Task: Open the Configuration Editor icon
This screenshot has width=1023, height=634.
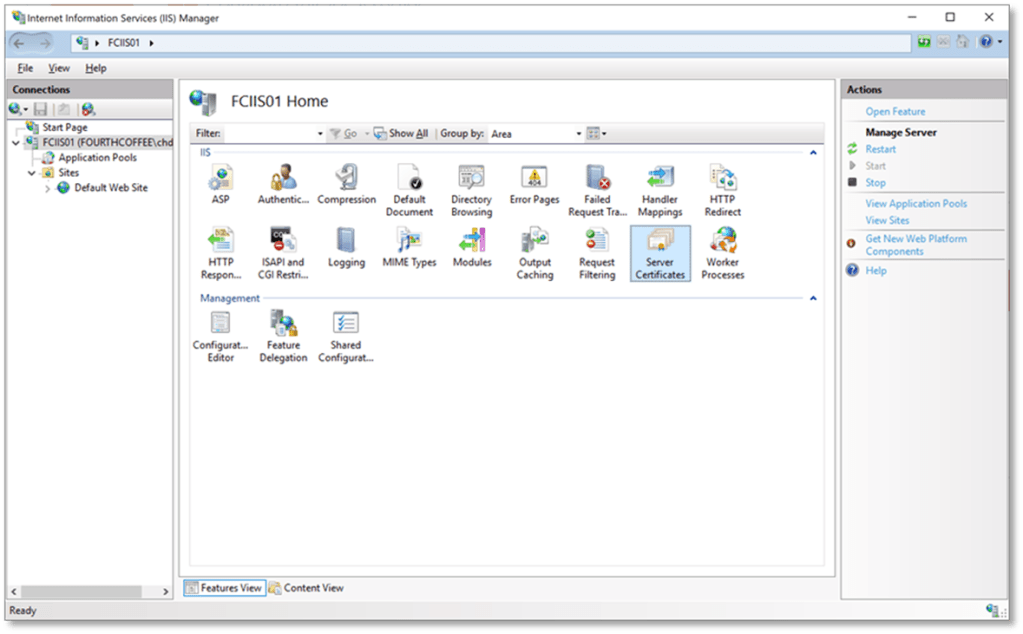Action: pyautogui.click(x=220, y=335)
